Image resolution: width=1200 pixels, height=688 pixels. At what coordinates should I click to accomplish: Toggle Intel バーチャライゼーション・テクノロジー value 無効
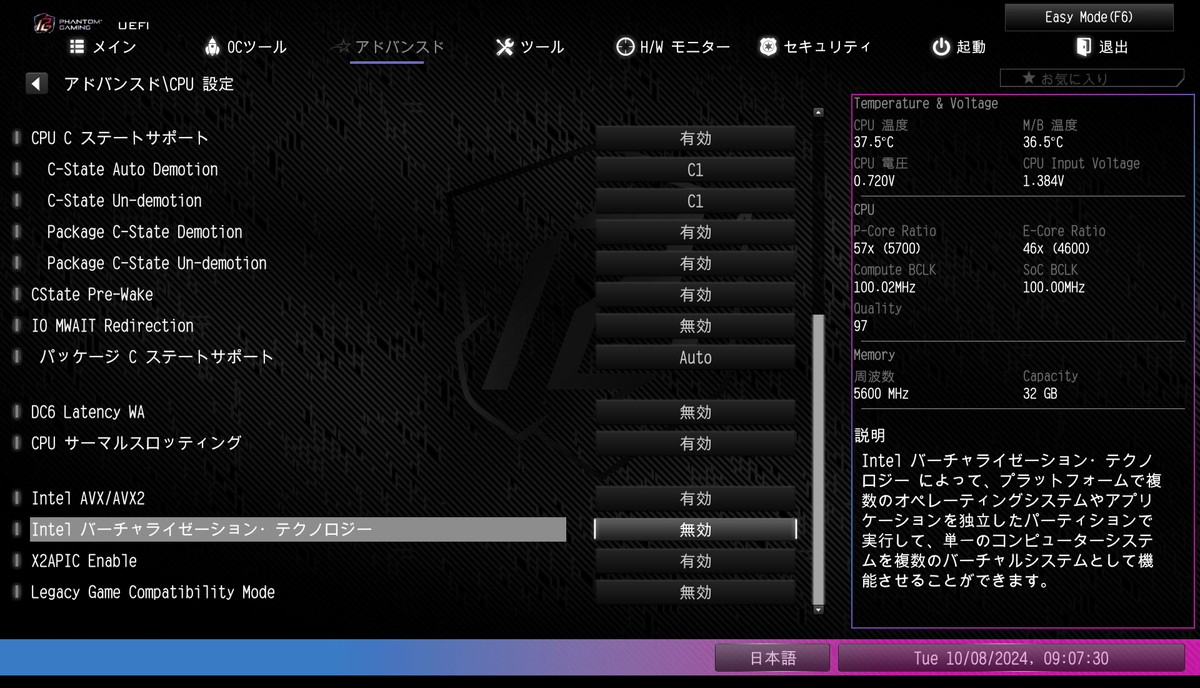pyautogui.click(x=695, y=530)
